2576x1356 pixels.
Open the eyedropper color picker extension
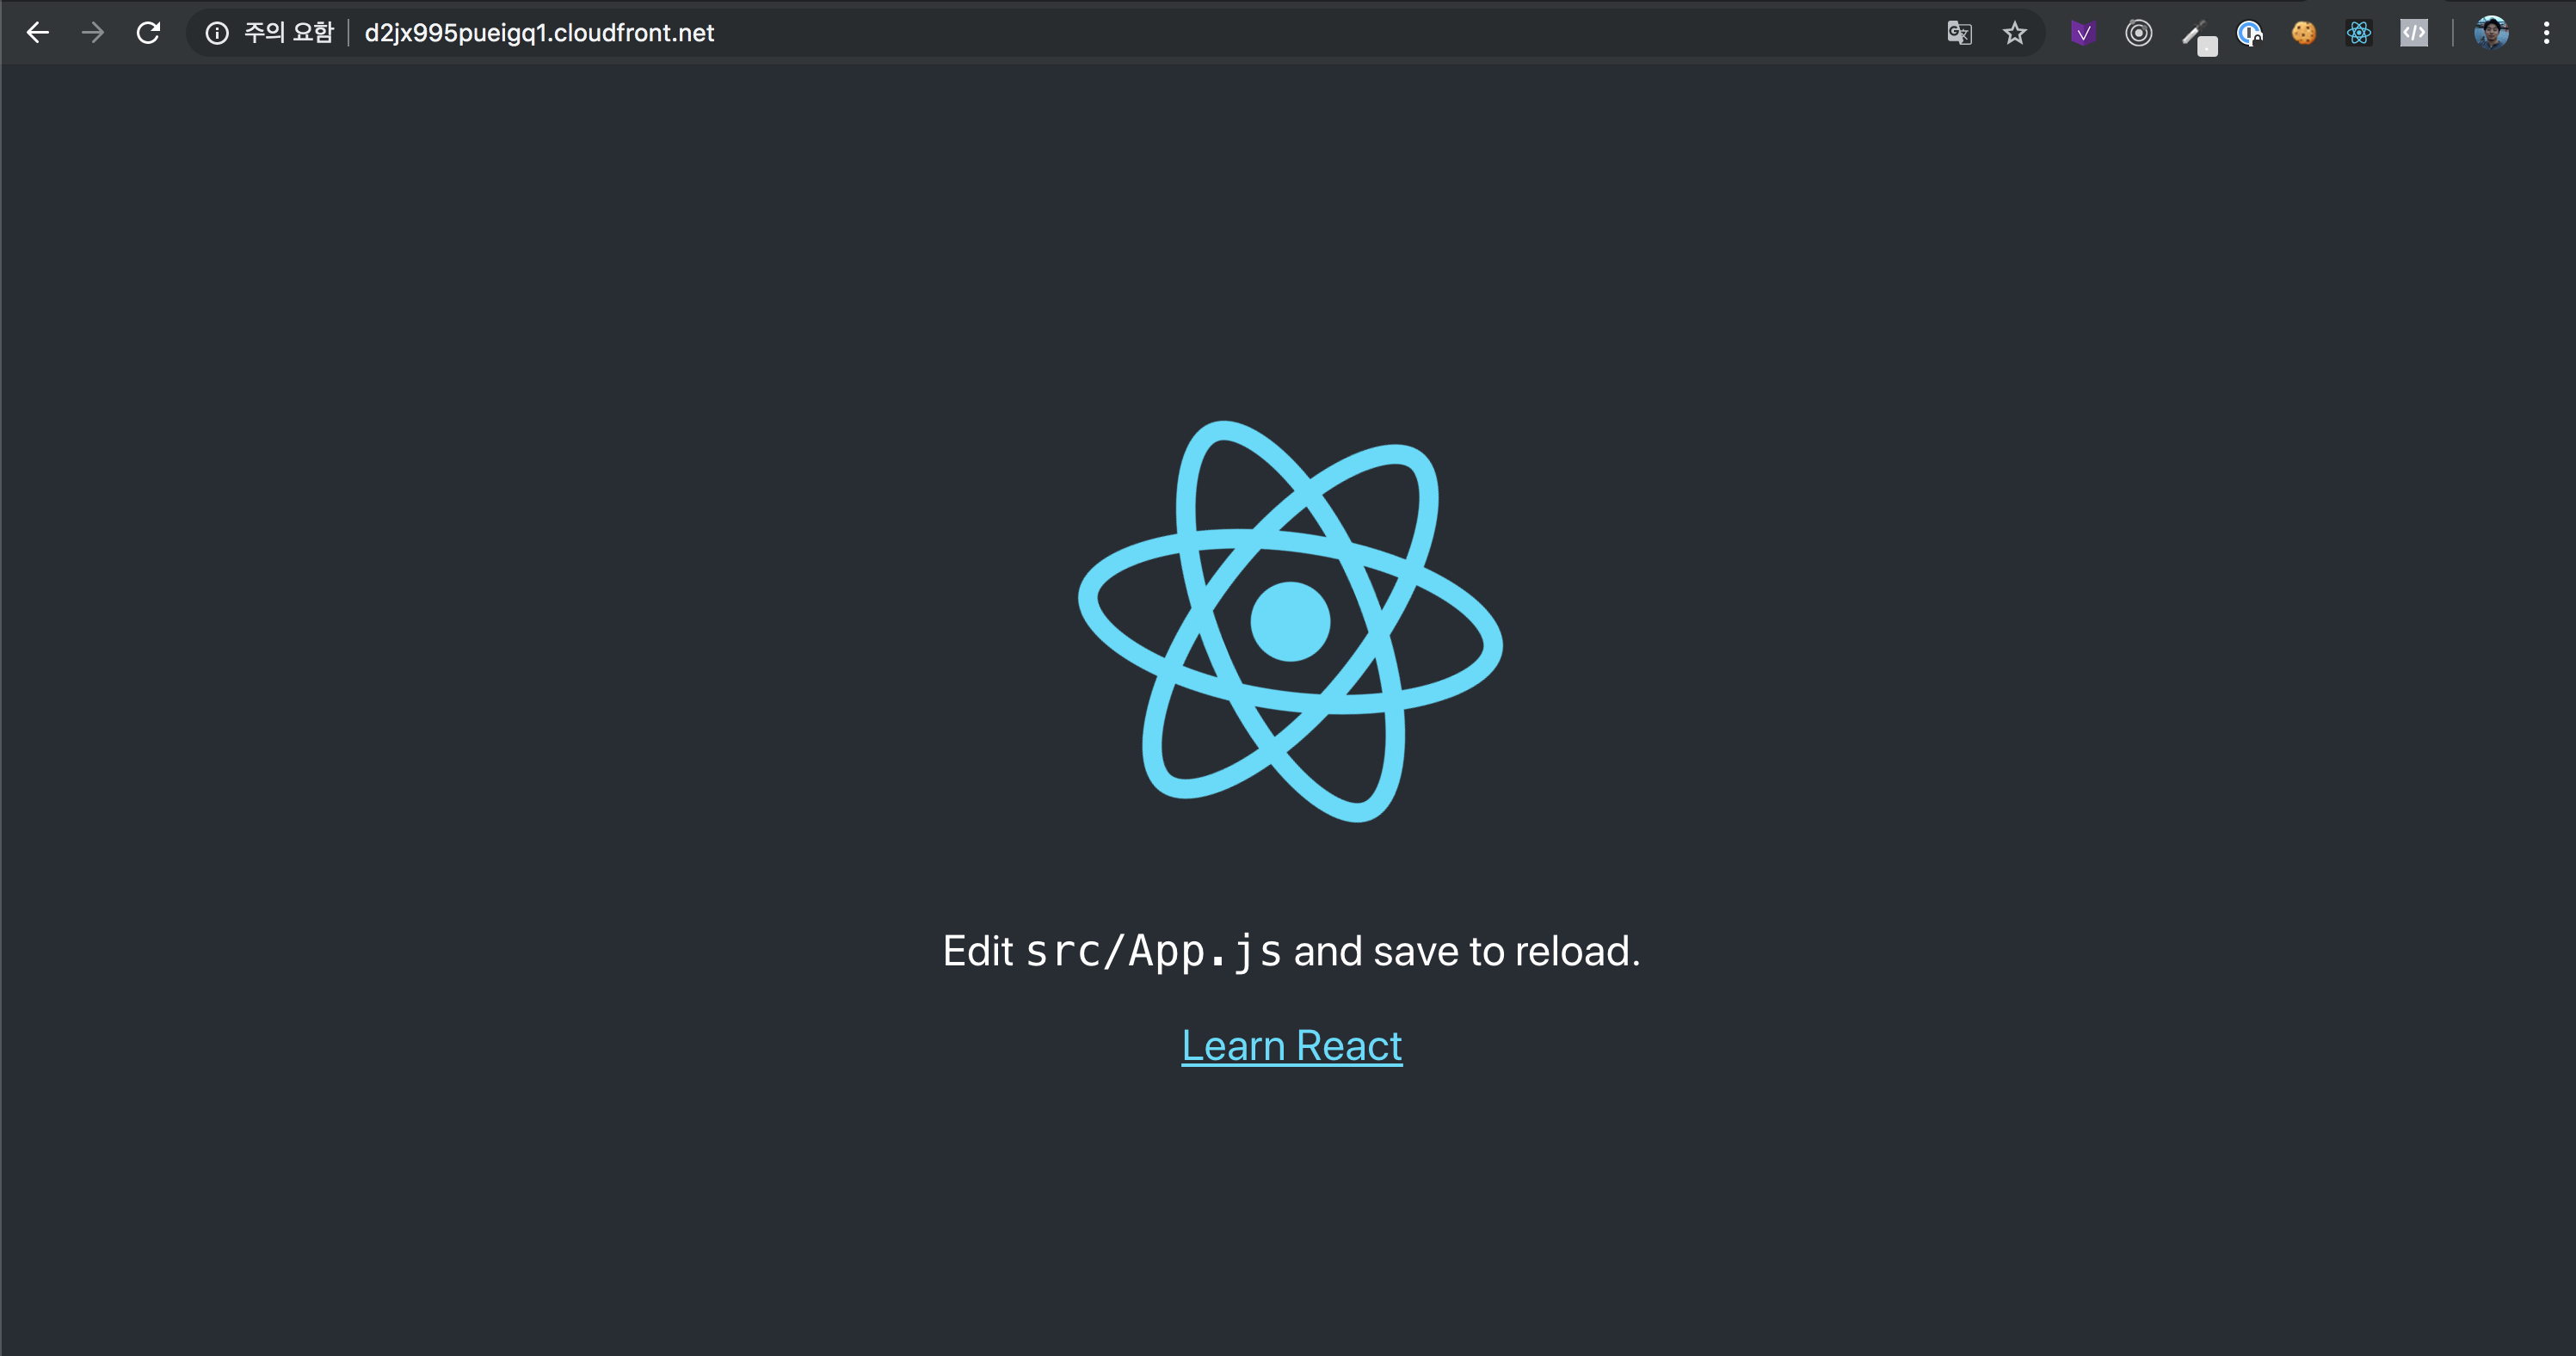tap(2198, 37)
